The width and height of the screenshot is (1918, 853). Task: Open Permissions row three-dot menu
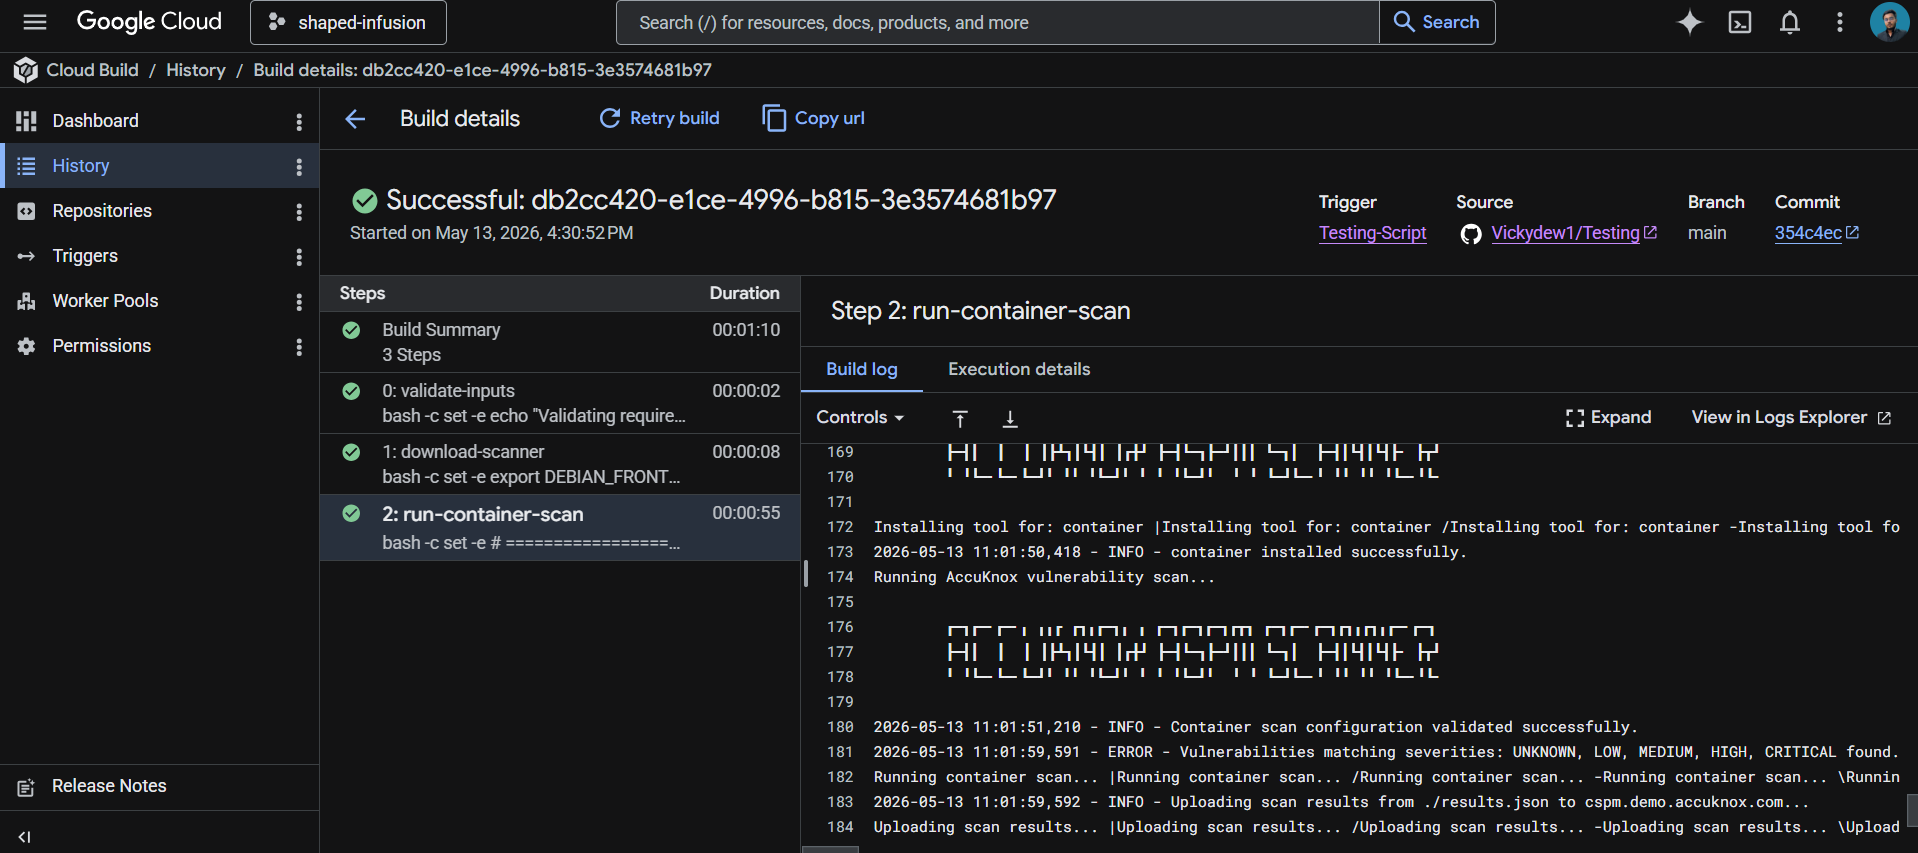click(x=299, y=347)
